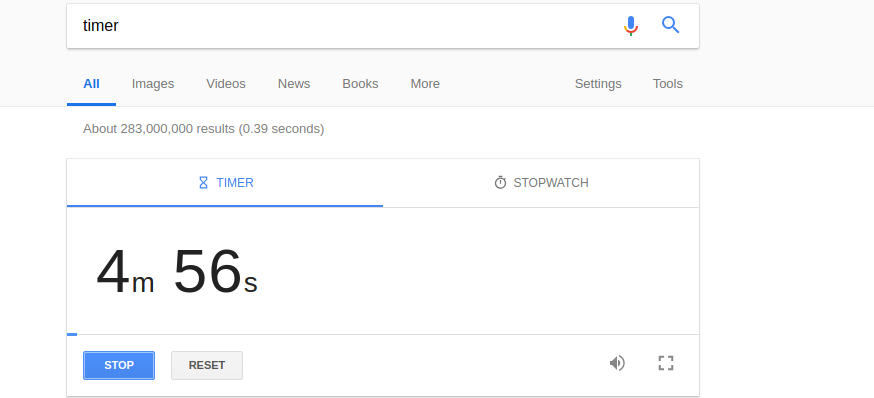Image resolution: width=874 pixels, height=398 pixels.
Task: Click the blue magnifying glass search icon
Action: pos(671,25)
